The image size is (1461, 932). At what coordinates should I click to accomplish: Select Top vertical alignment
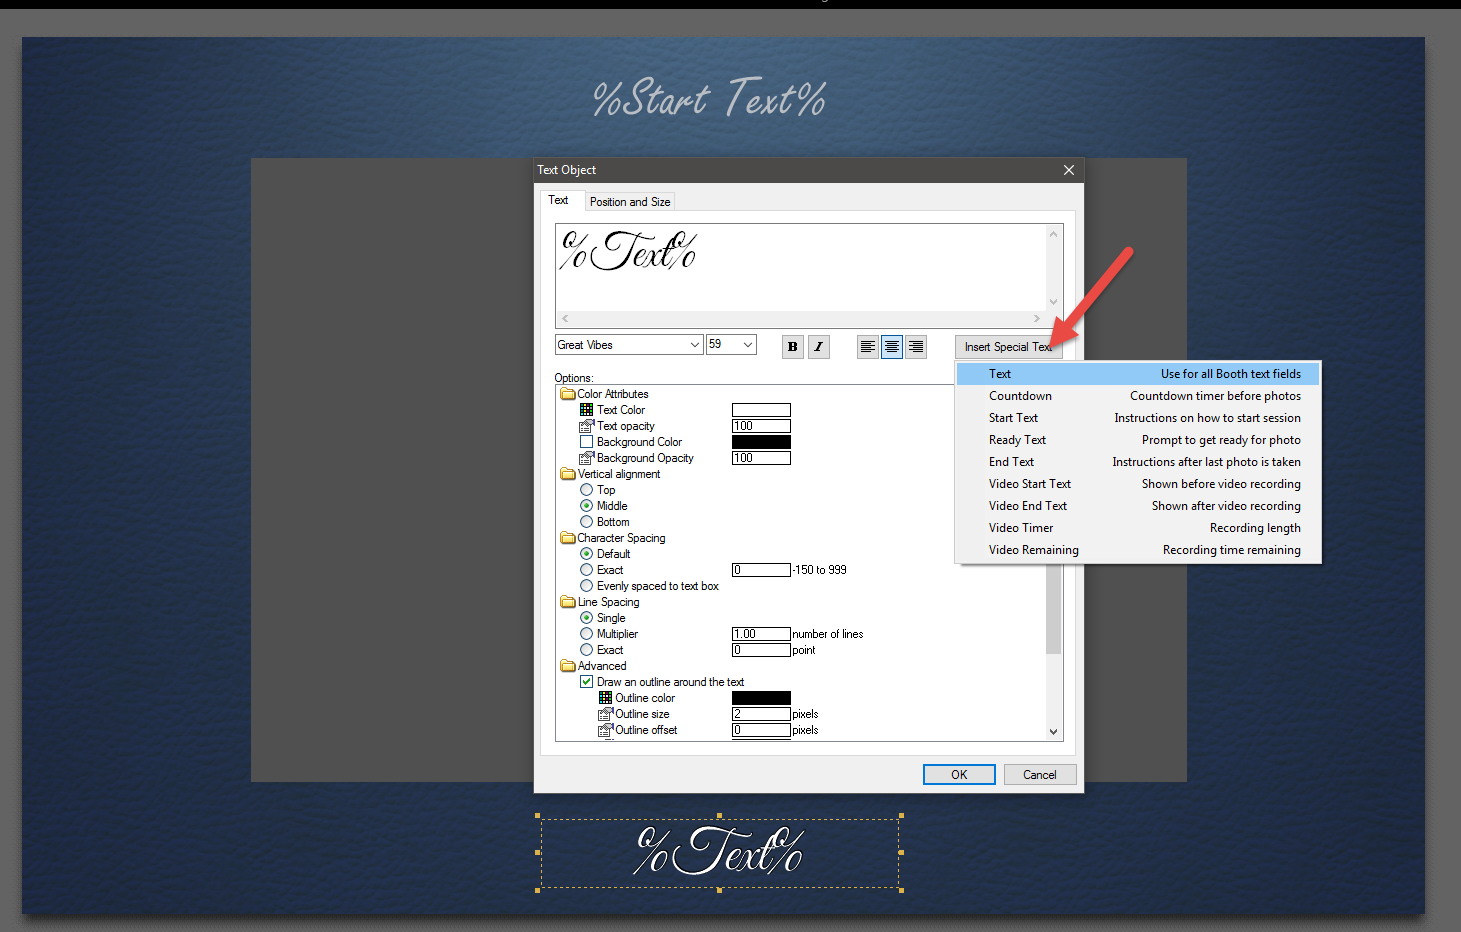pos(586,489)
